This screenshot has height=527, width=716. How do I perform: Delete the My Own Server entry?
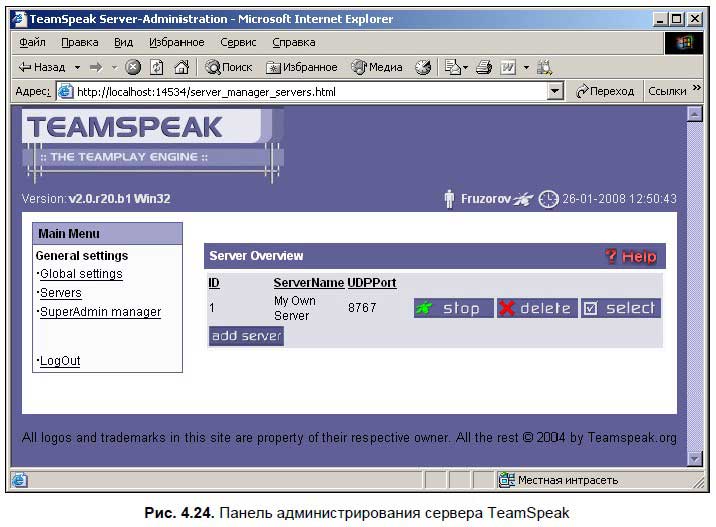537,308
